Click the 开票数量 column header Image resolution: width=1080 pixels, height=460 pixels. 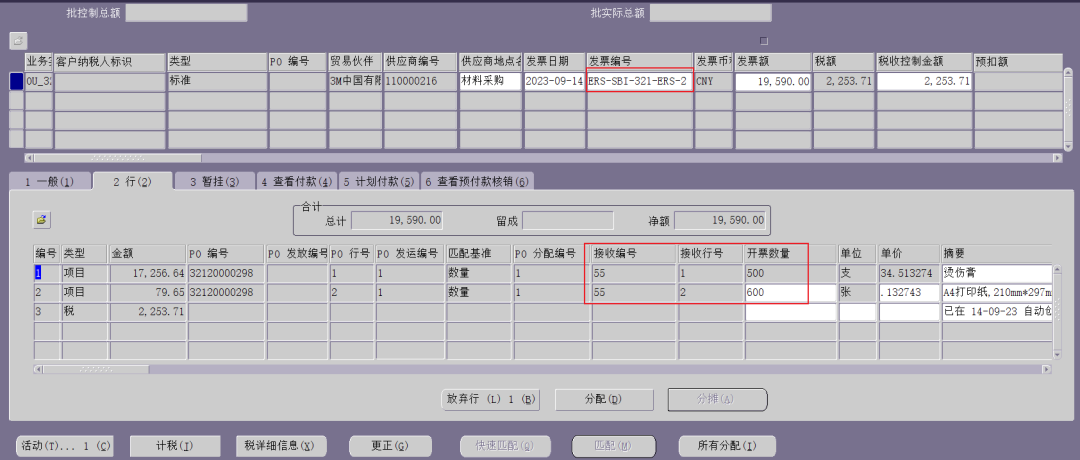pos(789,253)
